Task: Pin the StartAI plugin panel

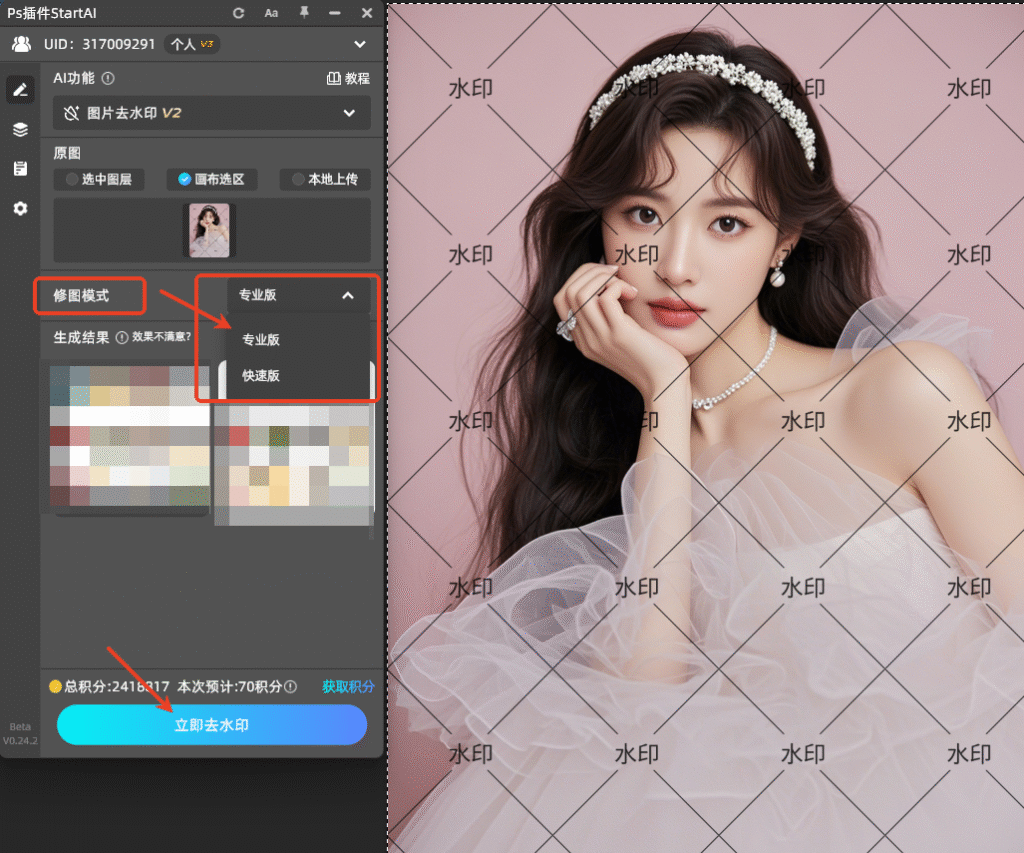Action: pyautogui.click(x=304, y=12)
